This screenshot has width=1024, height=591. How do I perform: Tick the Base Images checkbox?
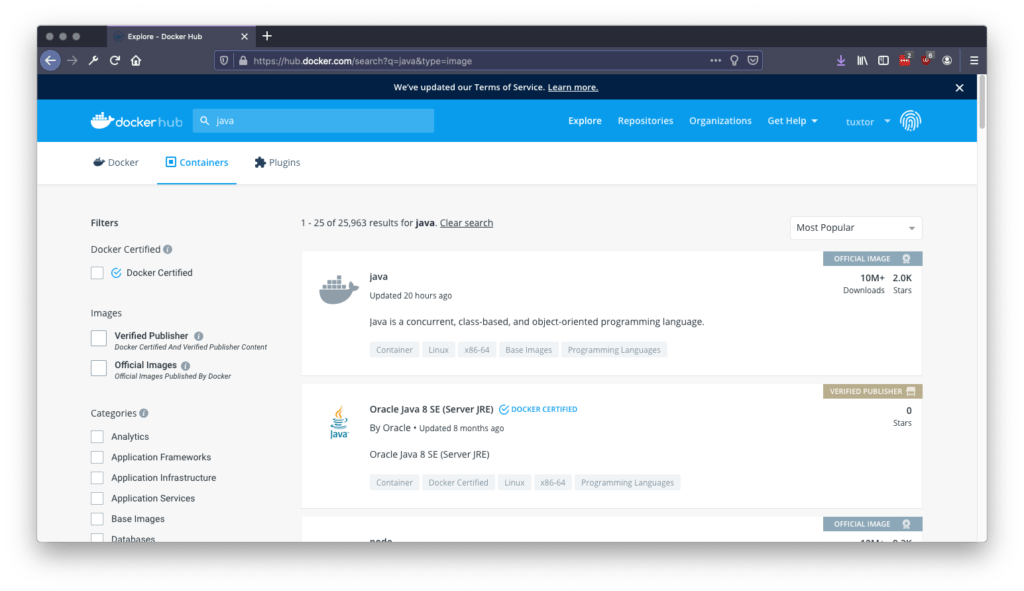coord(97,519)
